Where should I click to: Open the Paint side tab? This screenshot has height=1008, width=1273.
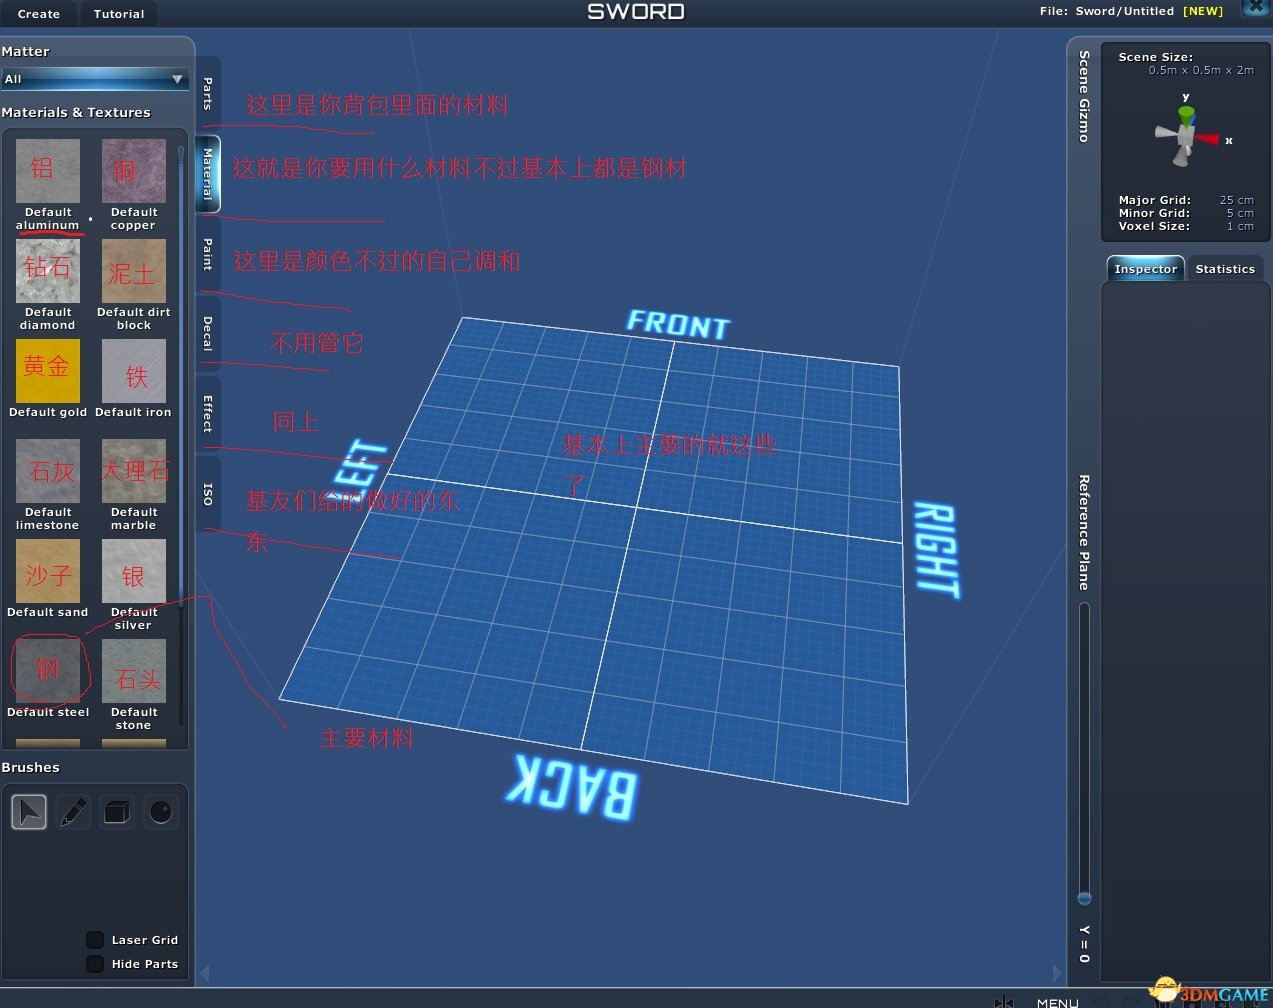click(x=208, y=254)
